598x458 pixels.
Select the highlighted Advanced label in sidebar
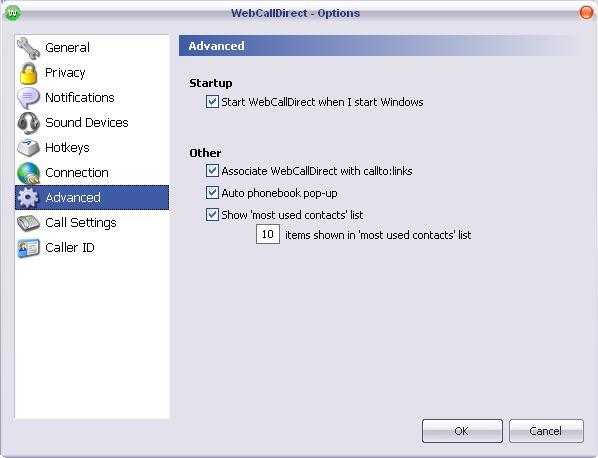point(73,198)
